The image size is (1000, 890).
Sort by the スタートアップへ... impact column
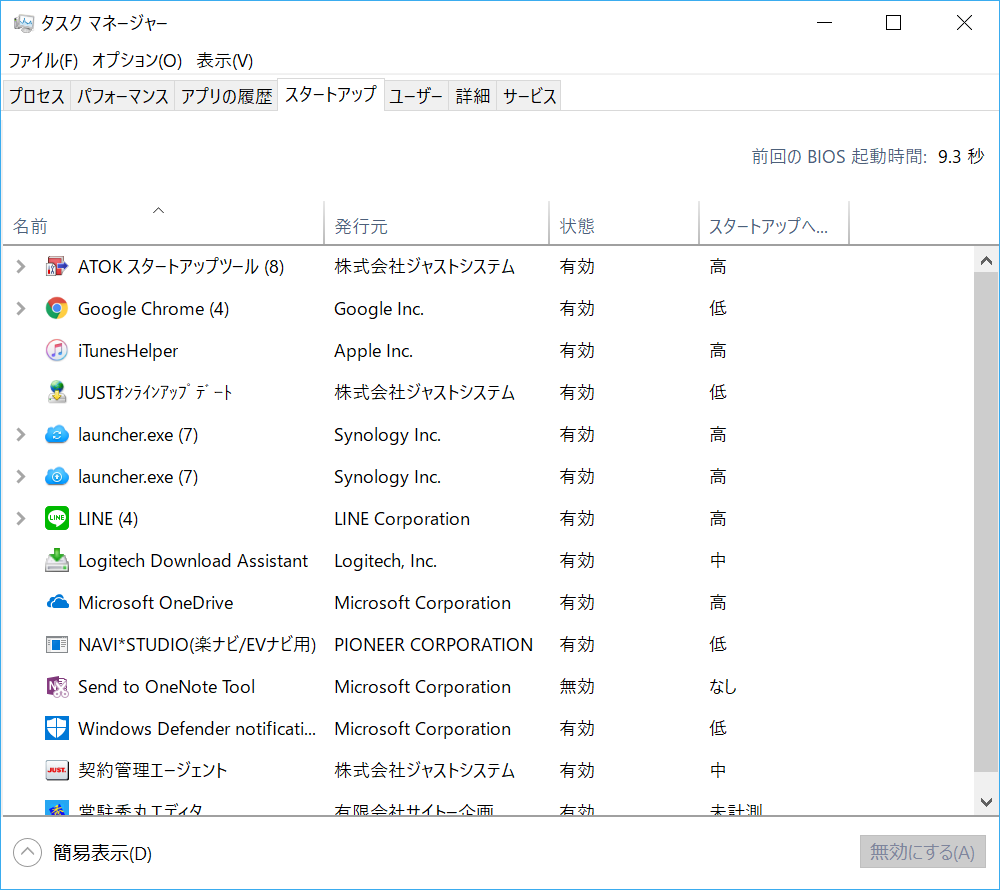[x=774, y=223]
